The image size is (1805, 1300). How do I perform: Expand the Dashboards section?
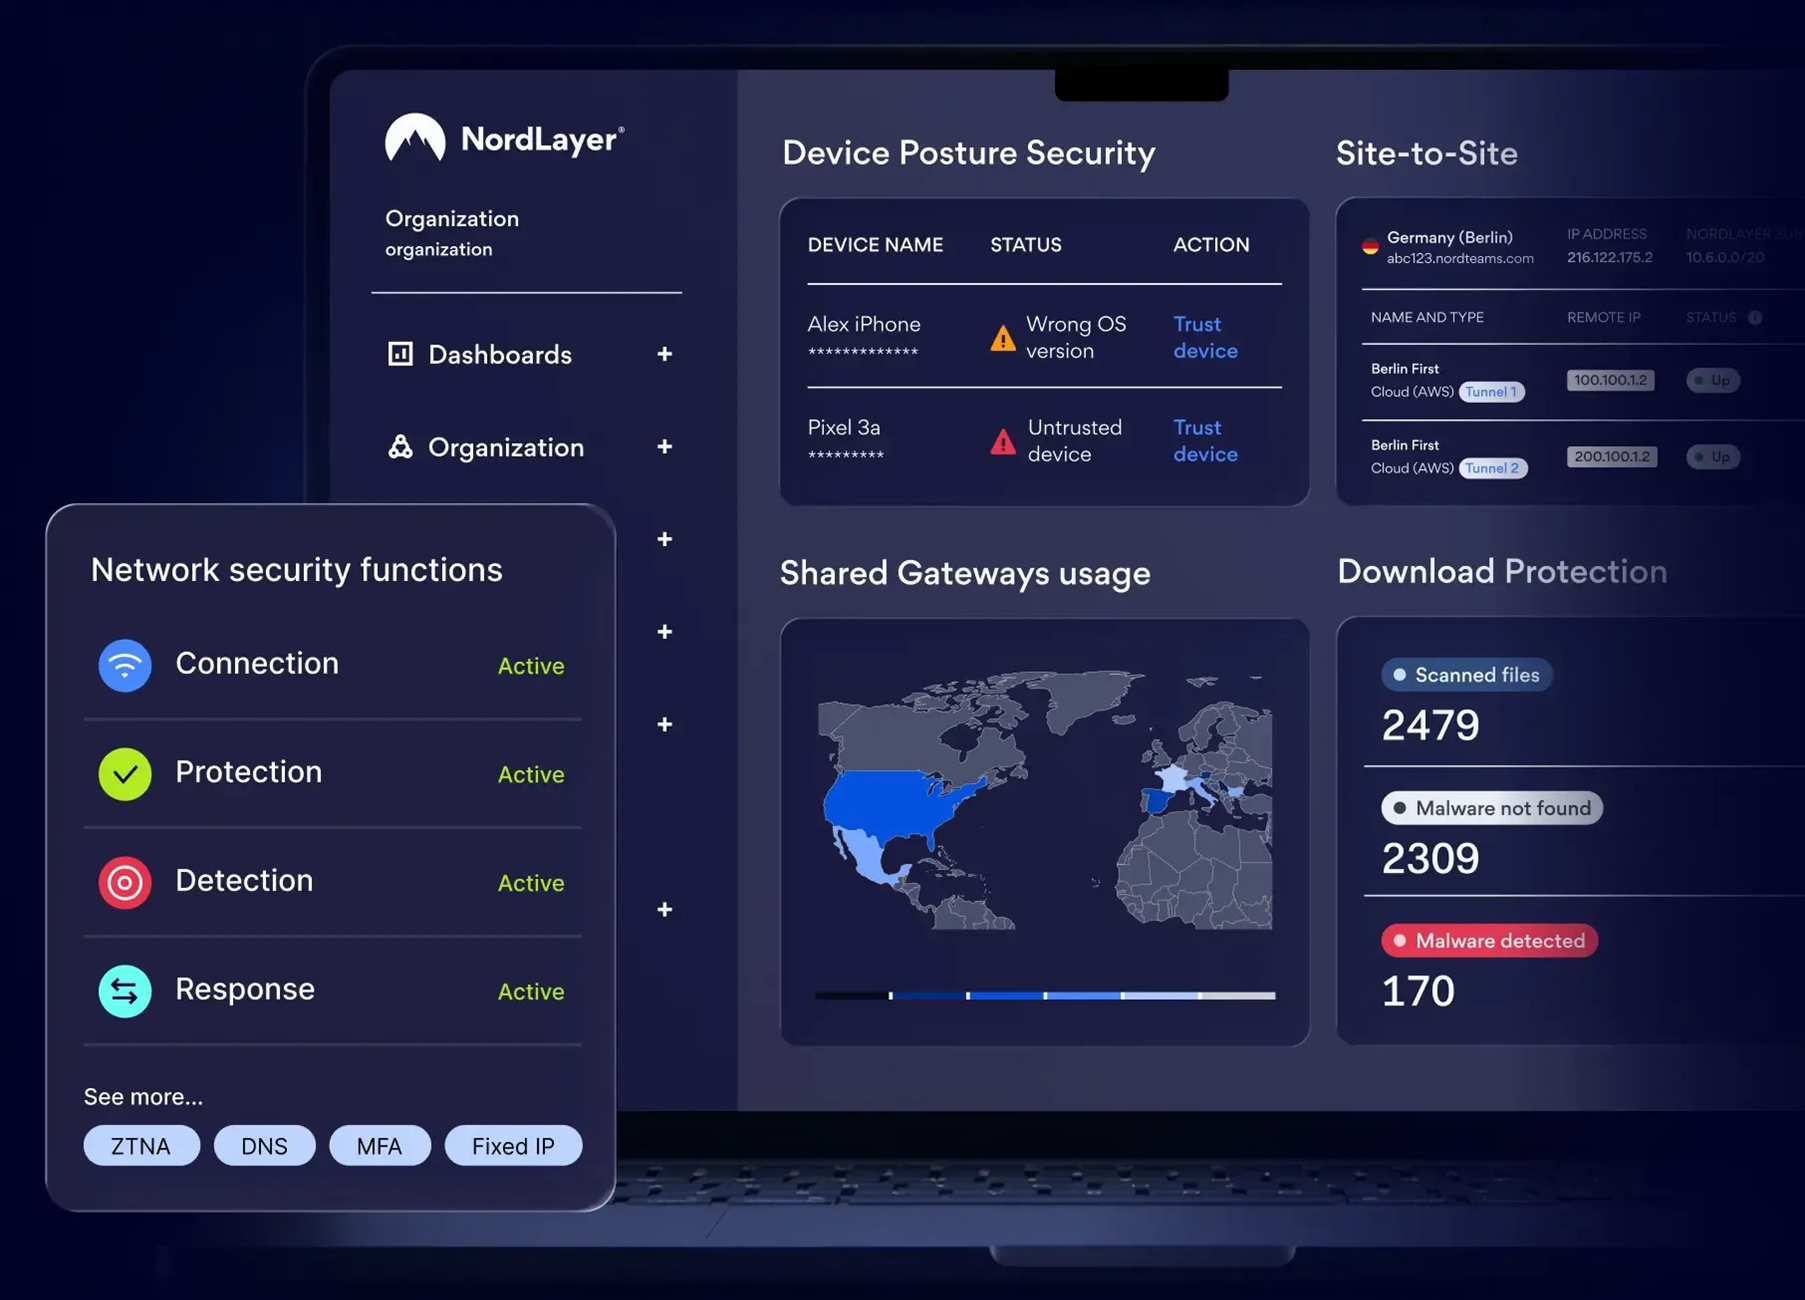point(664,354)
